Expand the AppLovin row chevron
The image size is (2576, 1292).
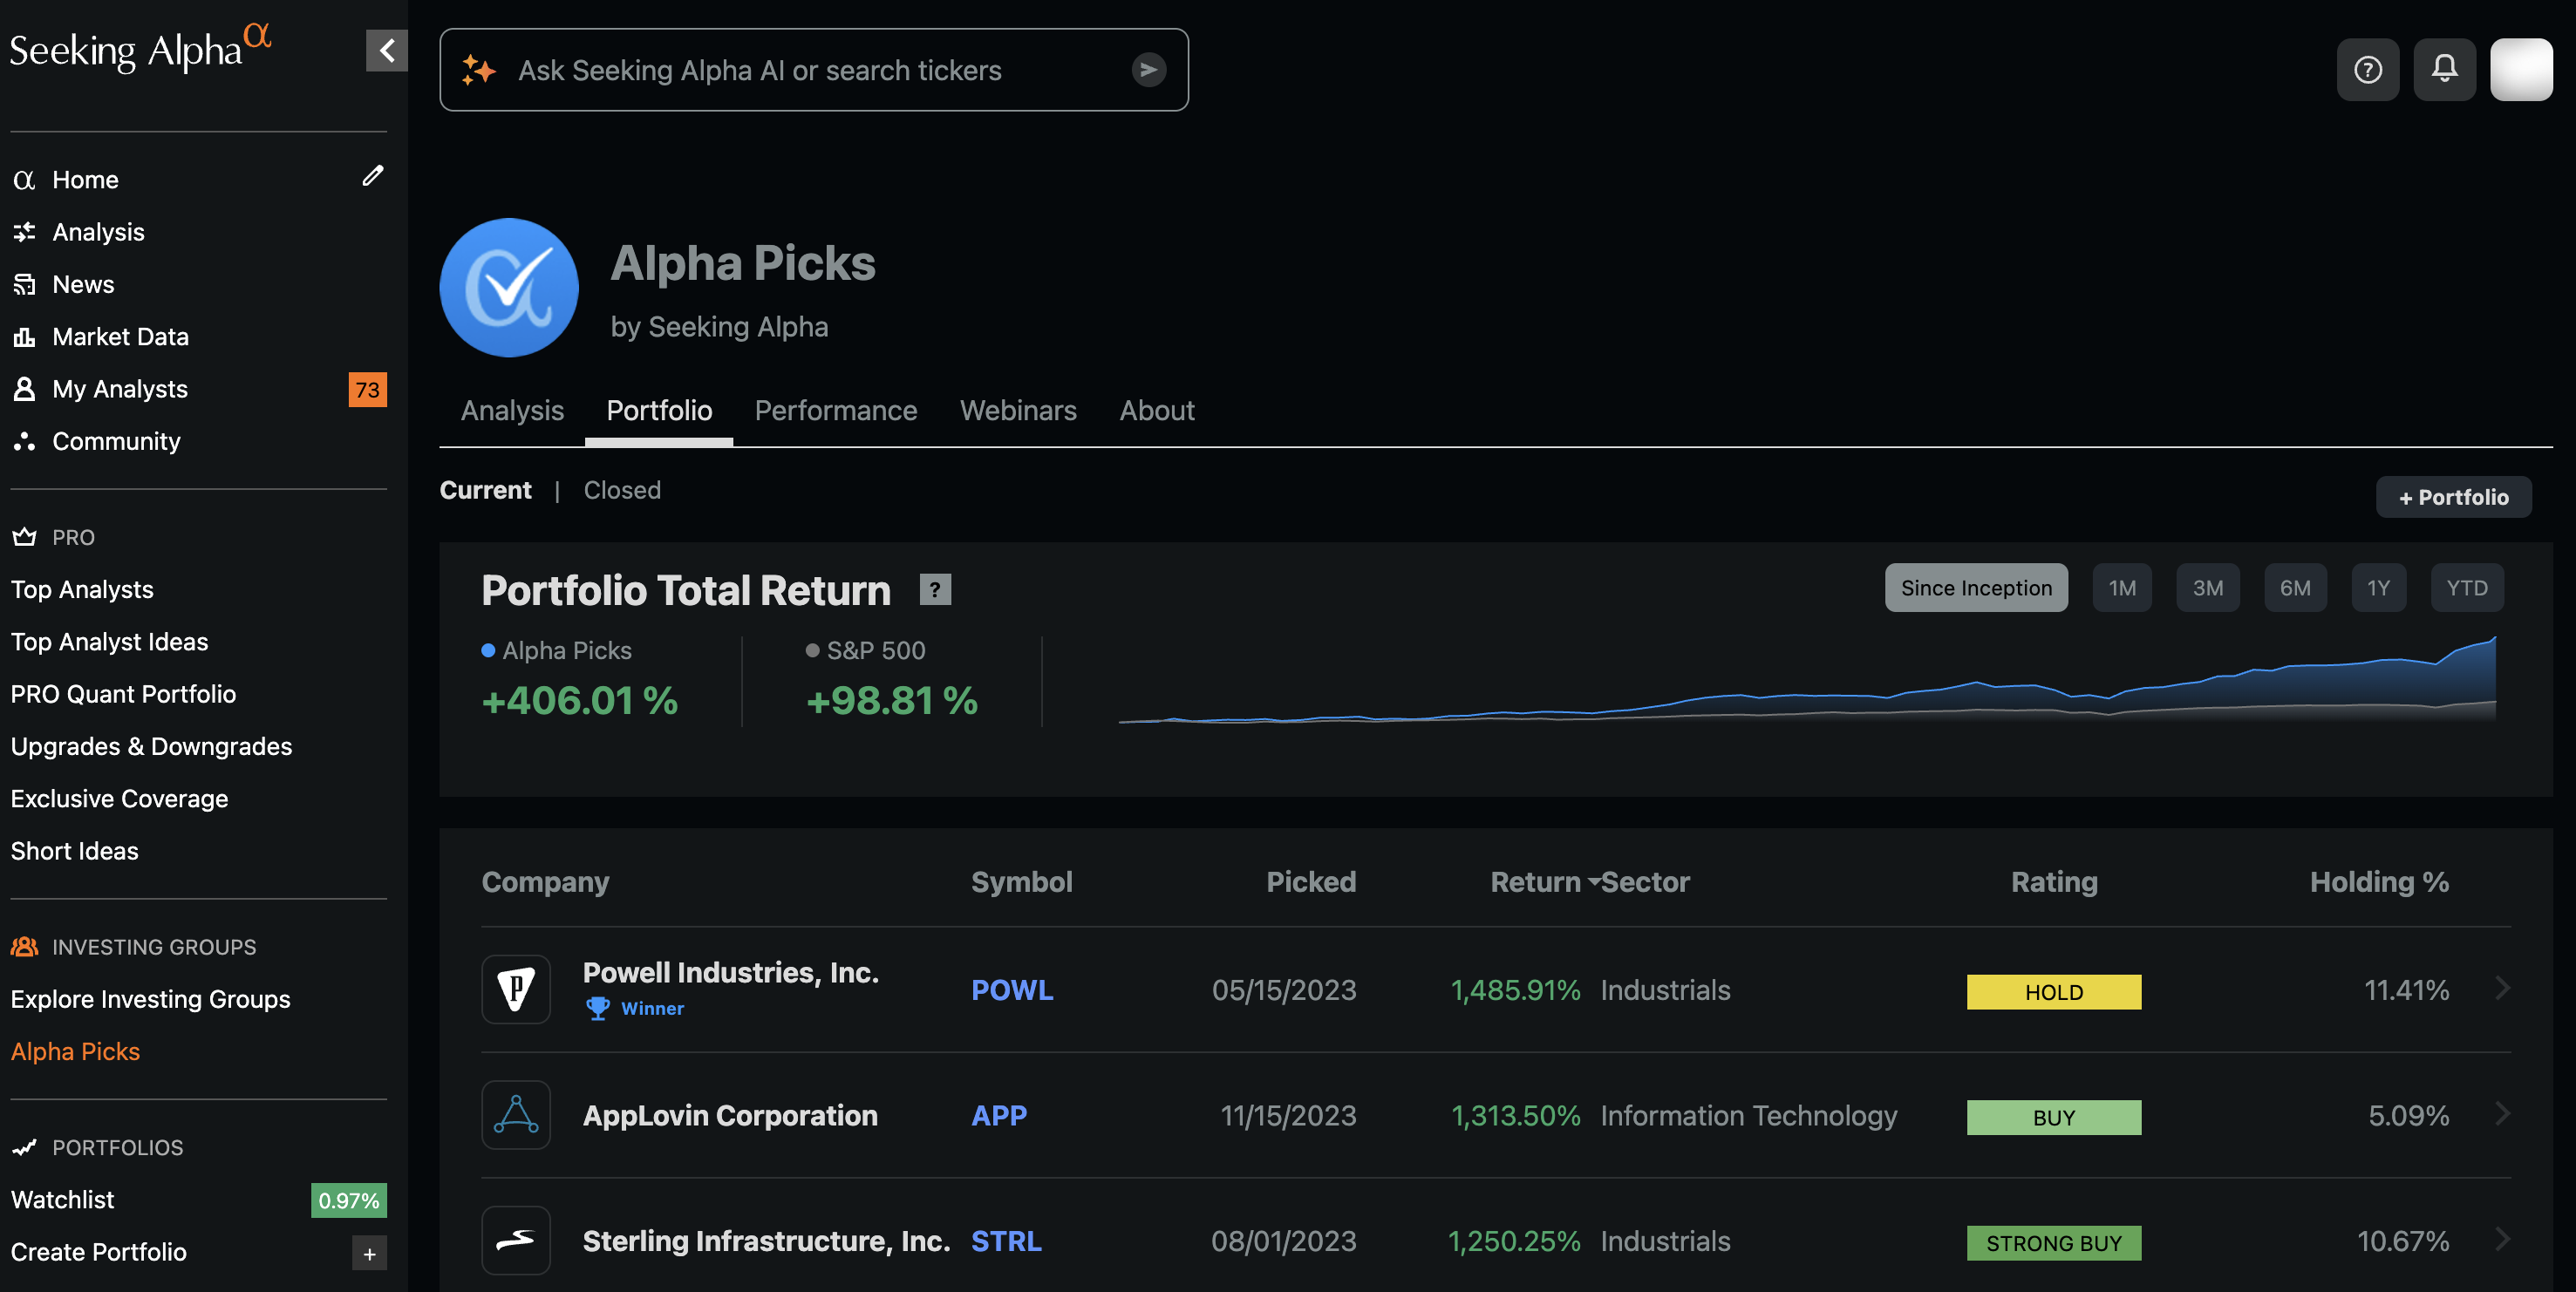pyautogui.click(x=2502, y=1113)
